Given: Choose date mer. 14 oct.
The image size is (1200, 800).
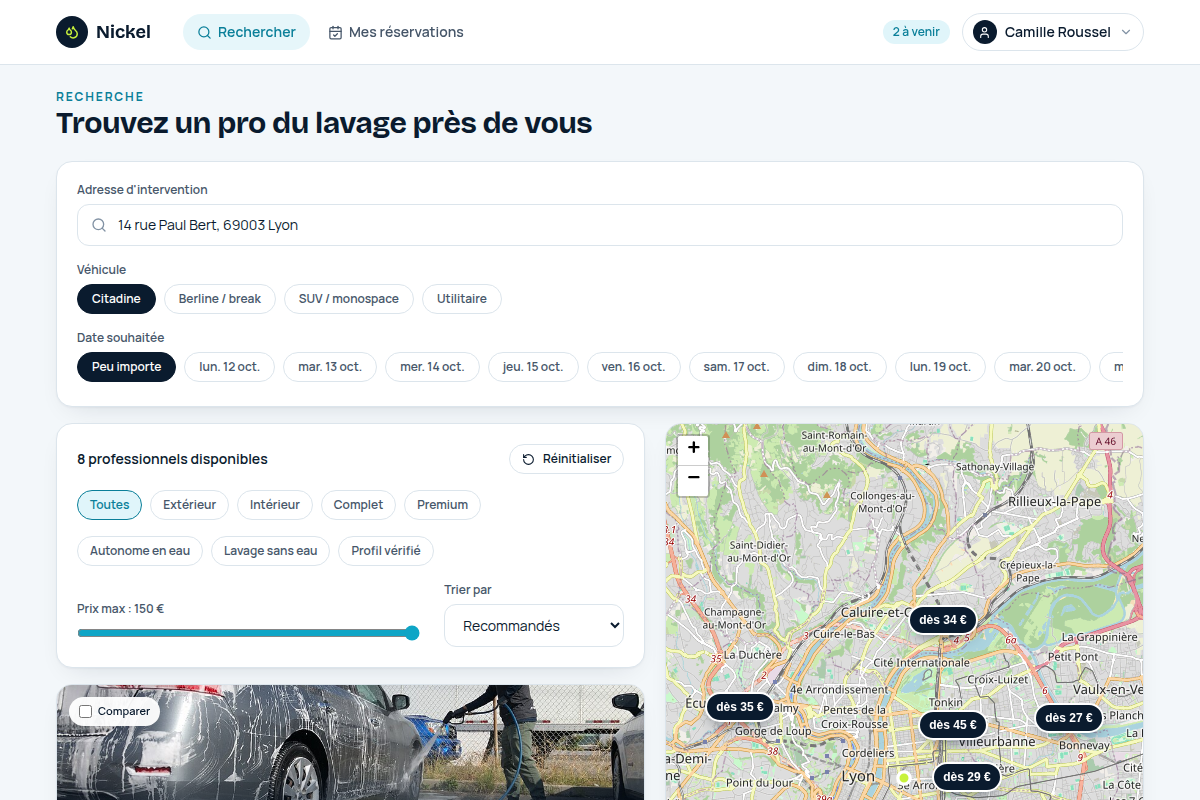Looking at the screenshot, I should click(x=432, y=367).
